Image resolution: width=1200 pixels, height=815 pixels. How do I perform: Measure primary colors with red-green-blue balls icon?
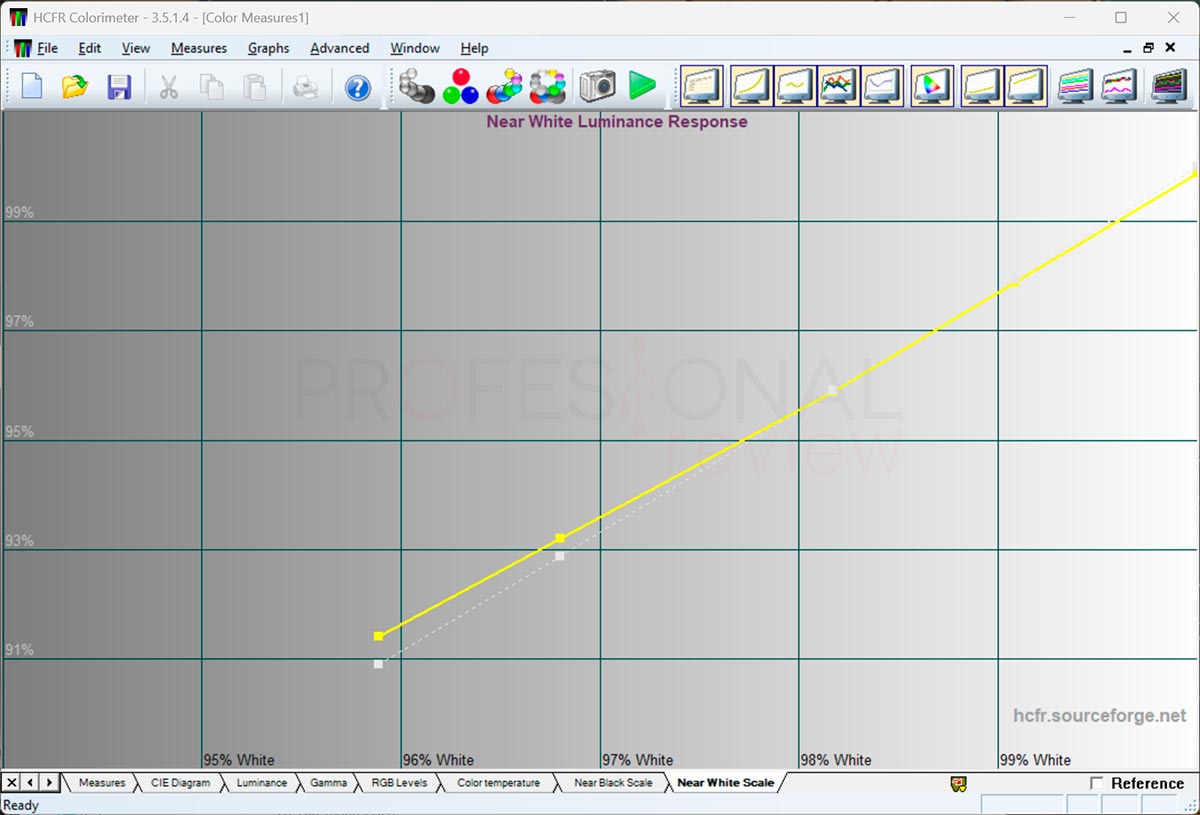coord(461,86)
